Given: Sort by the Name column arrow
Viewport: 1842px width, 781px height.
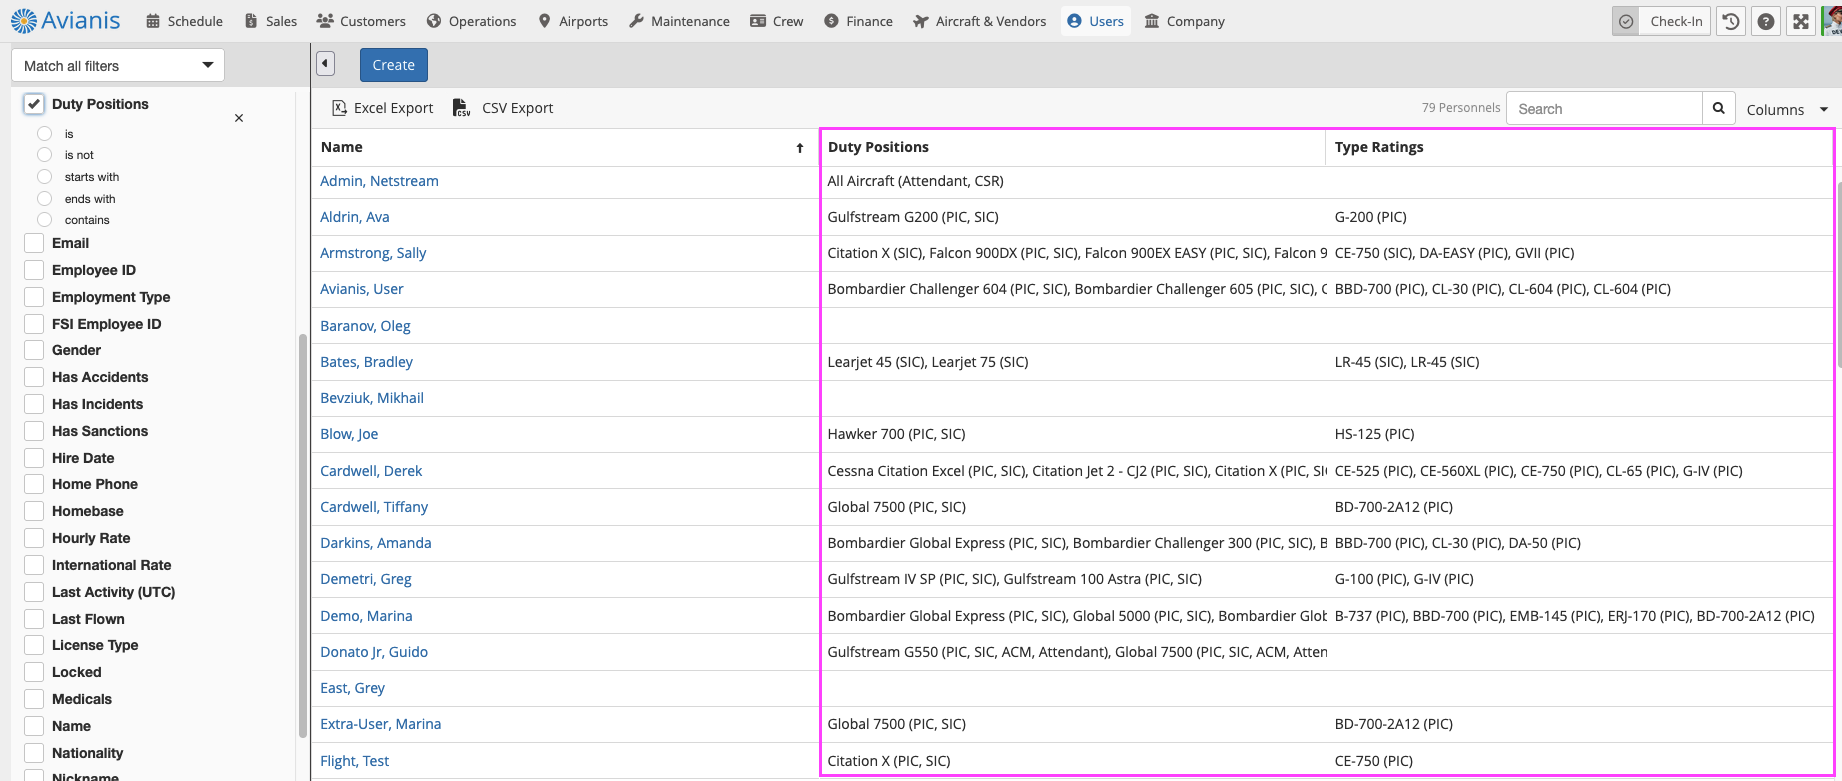Looking at the screenshot, I should click(x=800, y=148).
